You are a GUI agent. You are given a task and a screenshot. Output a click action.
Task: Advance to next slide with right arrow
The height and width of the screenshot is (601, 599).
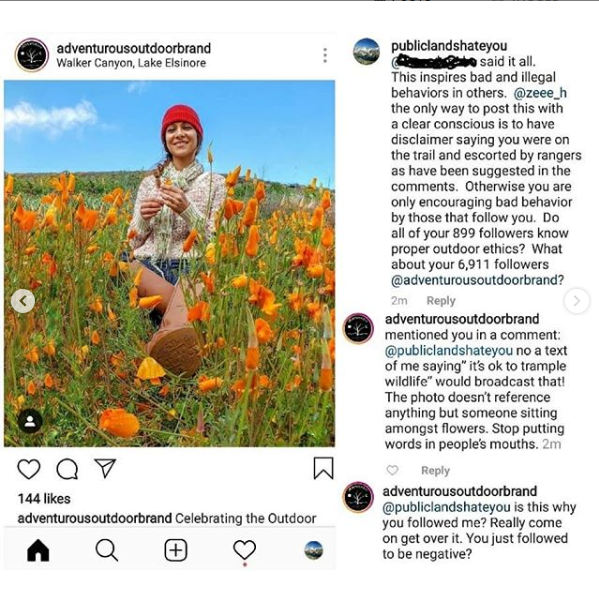pyautogui.click(x=577, y=301)
